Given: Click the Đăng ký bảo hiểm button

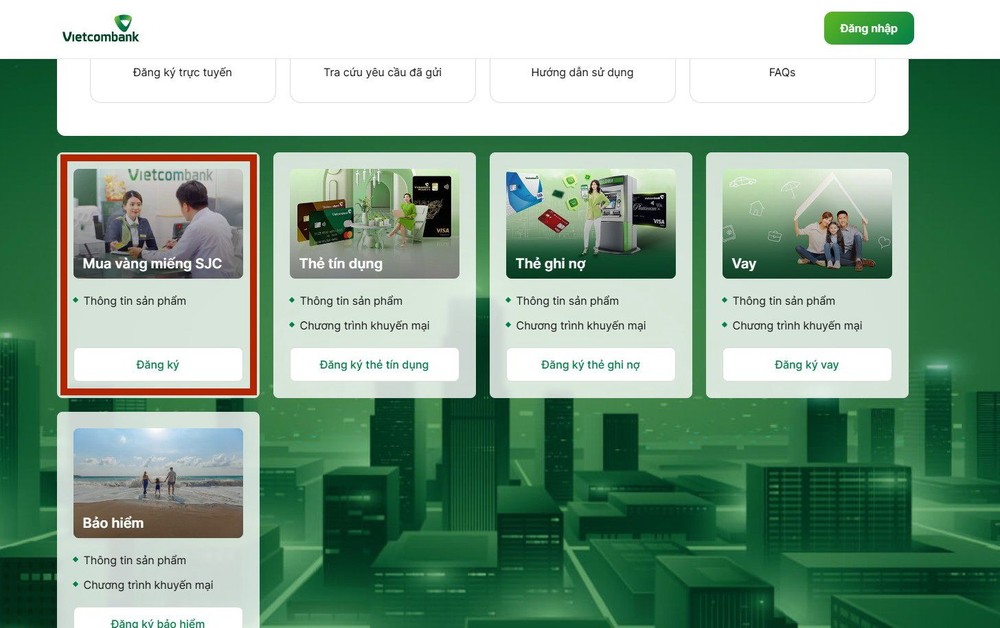Looking at the screenshot, I should point(157,622).
